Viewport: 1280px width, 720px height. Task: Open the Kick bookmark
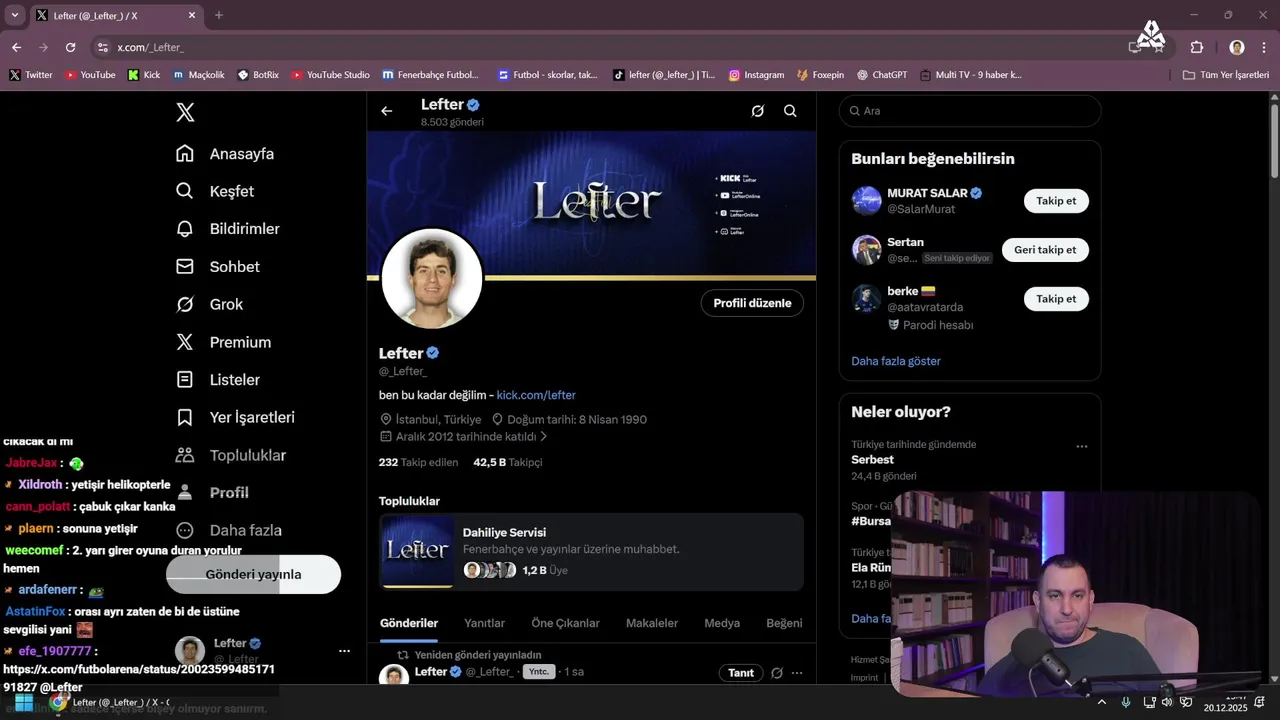click(x=144, y=75)
